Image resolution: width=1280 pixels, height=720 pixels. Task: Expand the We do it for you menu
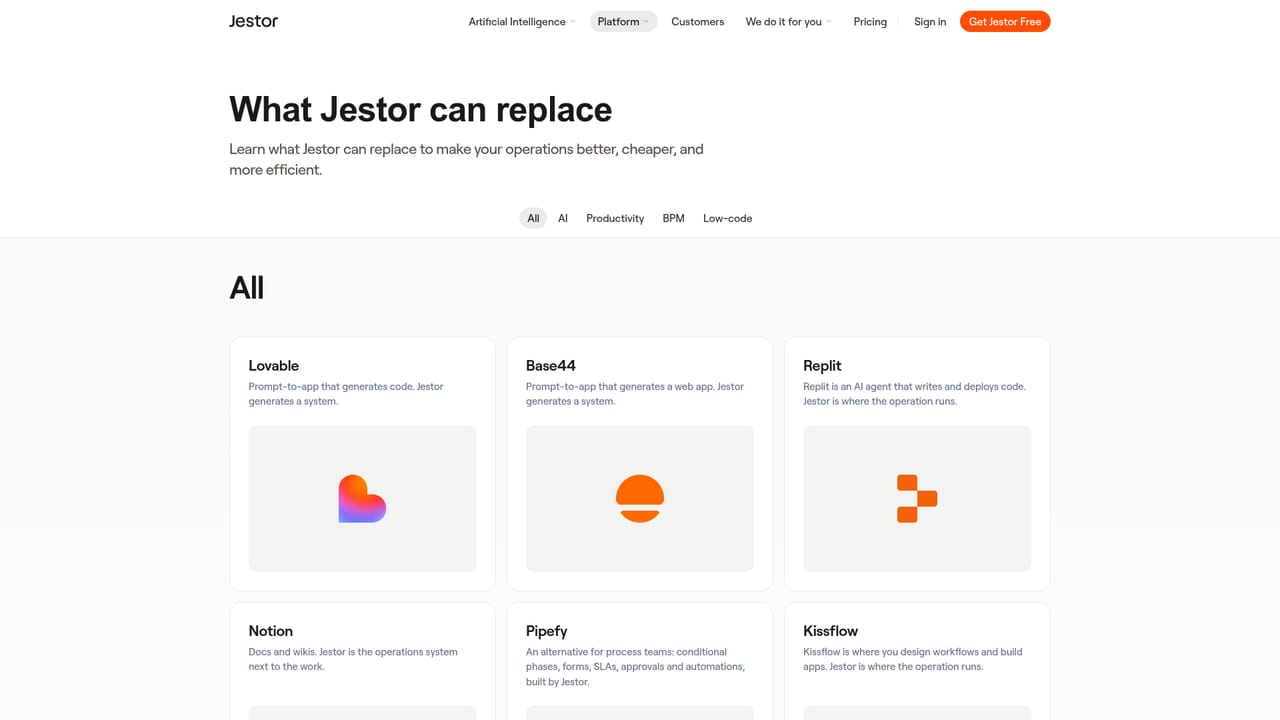788,22
